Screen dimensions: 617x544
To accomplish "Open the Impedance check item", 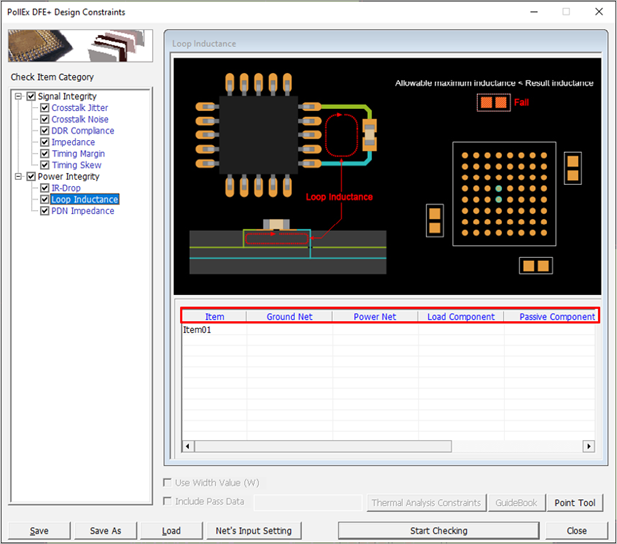I will tap(73, 142).
